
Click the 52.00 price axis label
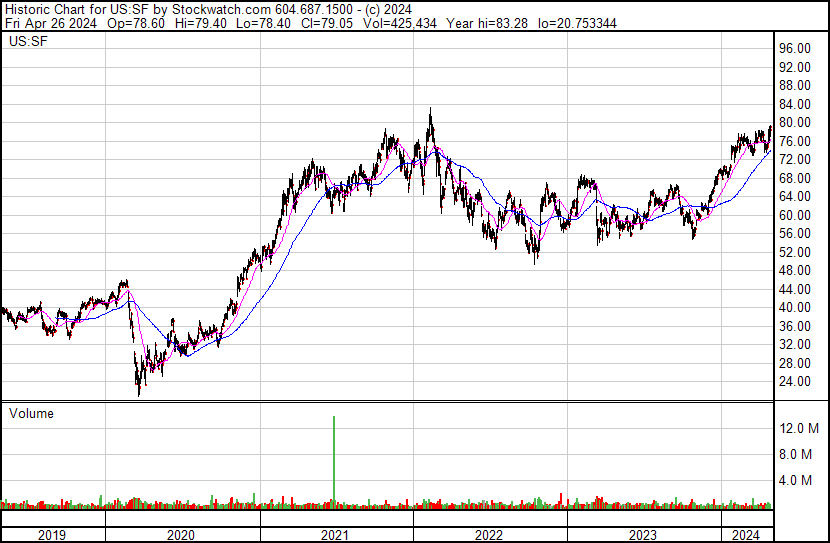pos(795,252)
